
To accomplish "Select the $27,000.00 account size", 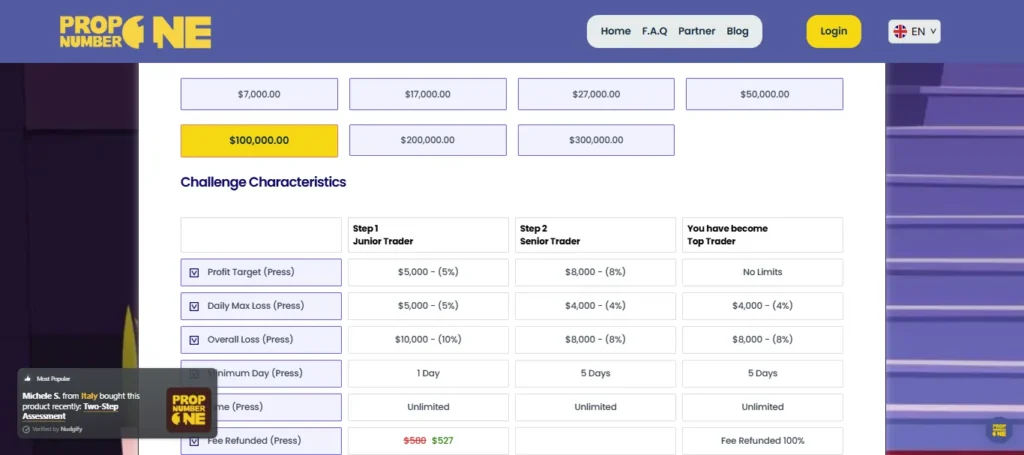I will [x=596, y=94].
